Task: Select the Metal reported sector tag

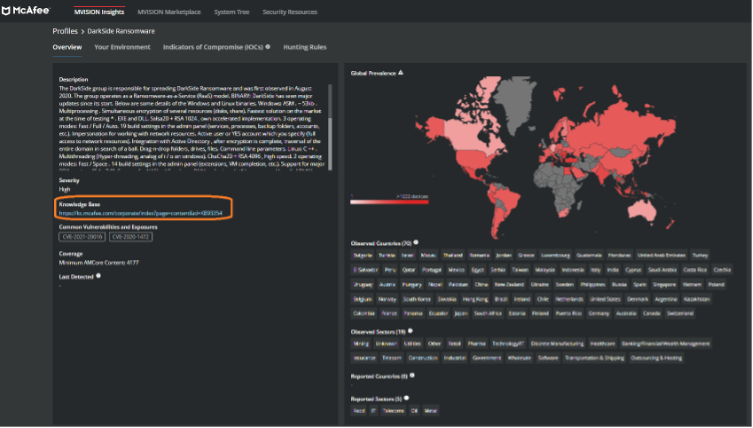Action: [430, 411]
